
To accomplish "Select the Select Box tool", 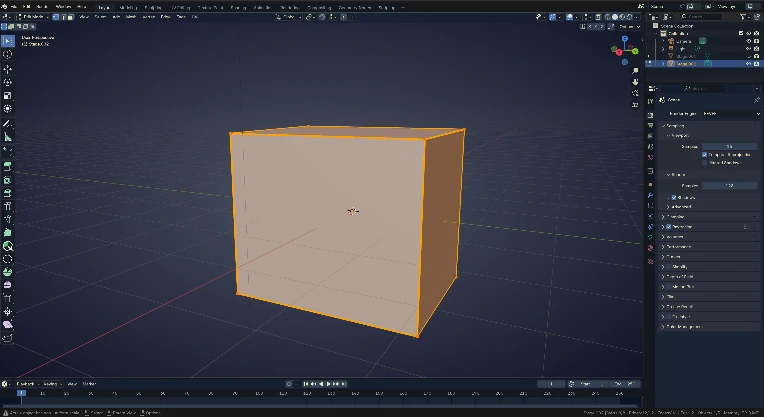I will tap(8, 41).
